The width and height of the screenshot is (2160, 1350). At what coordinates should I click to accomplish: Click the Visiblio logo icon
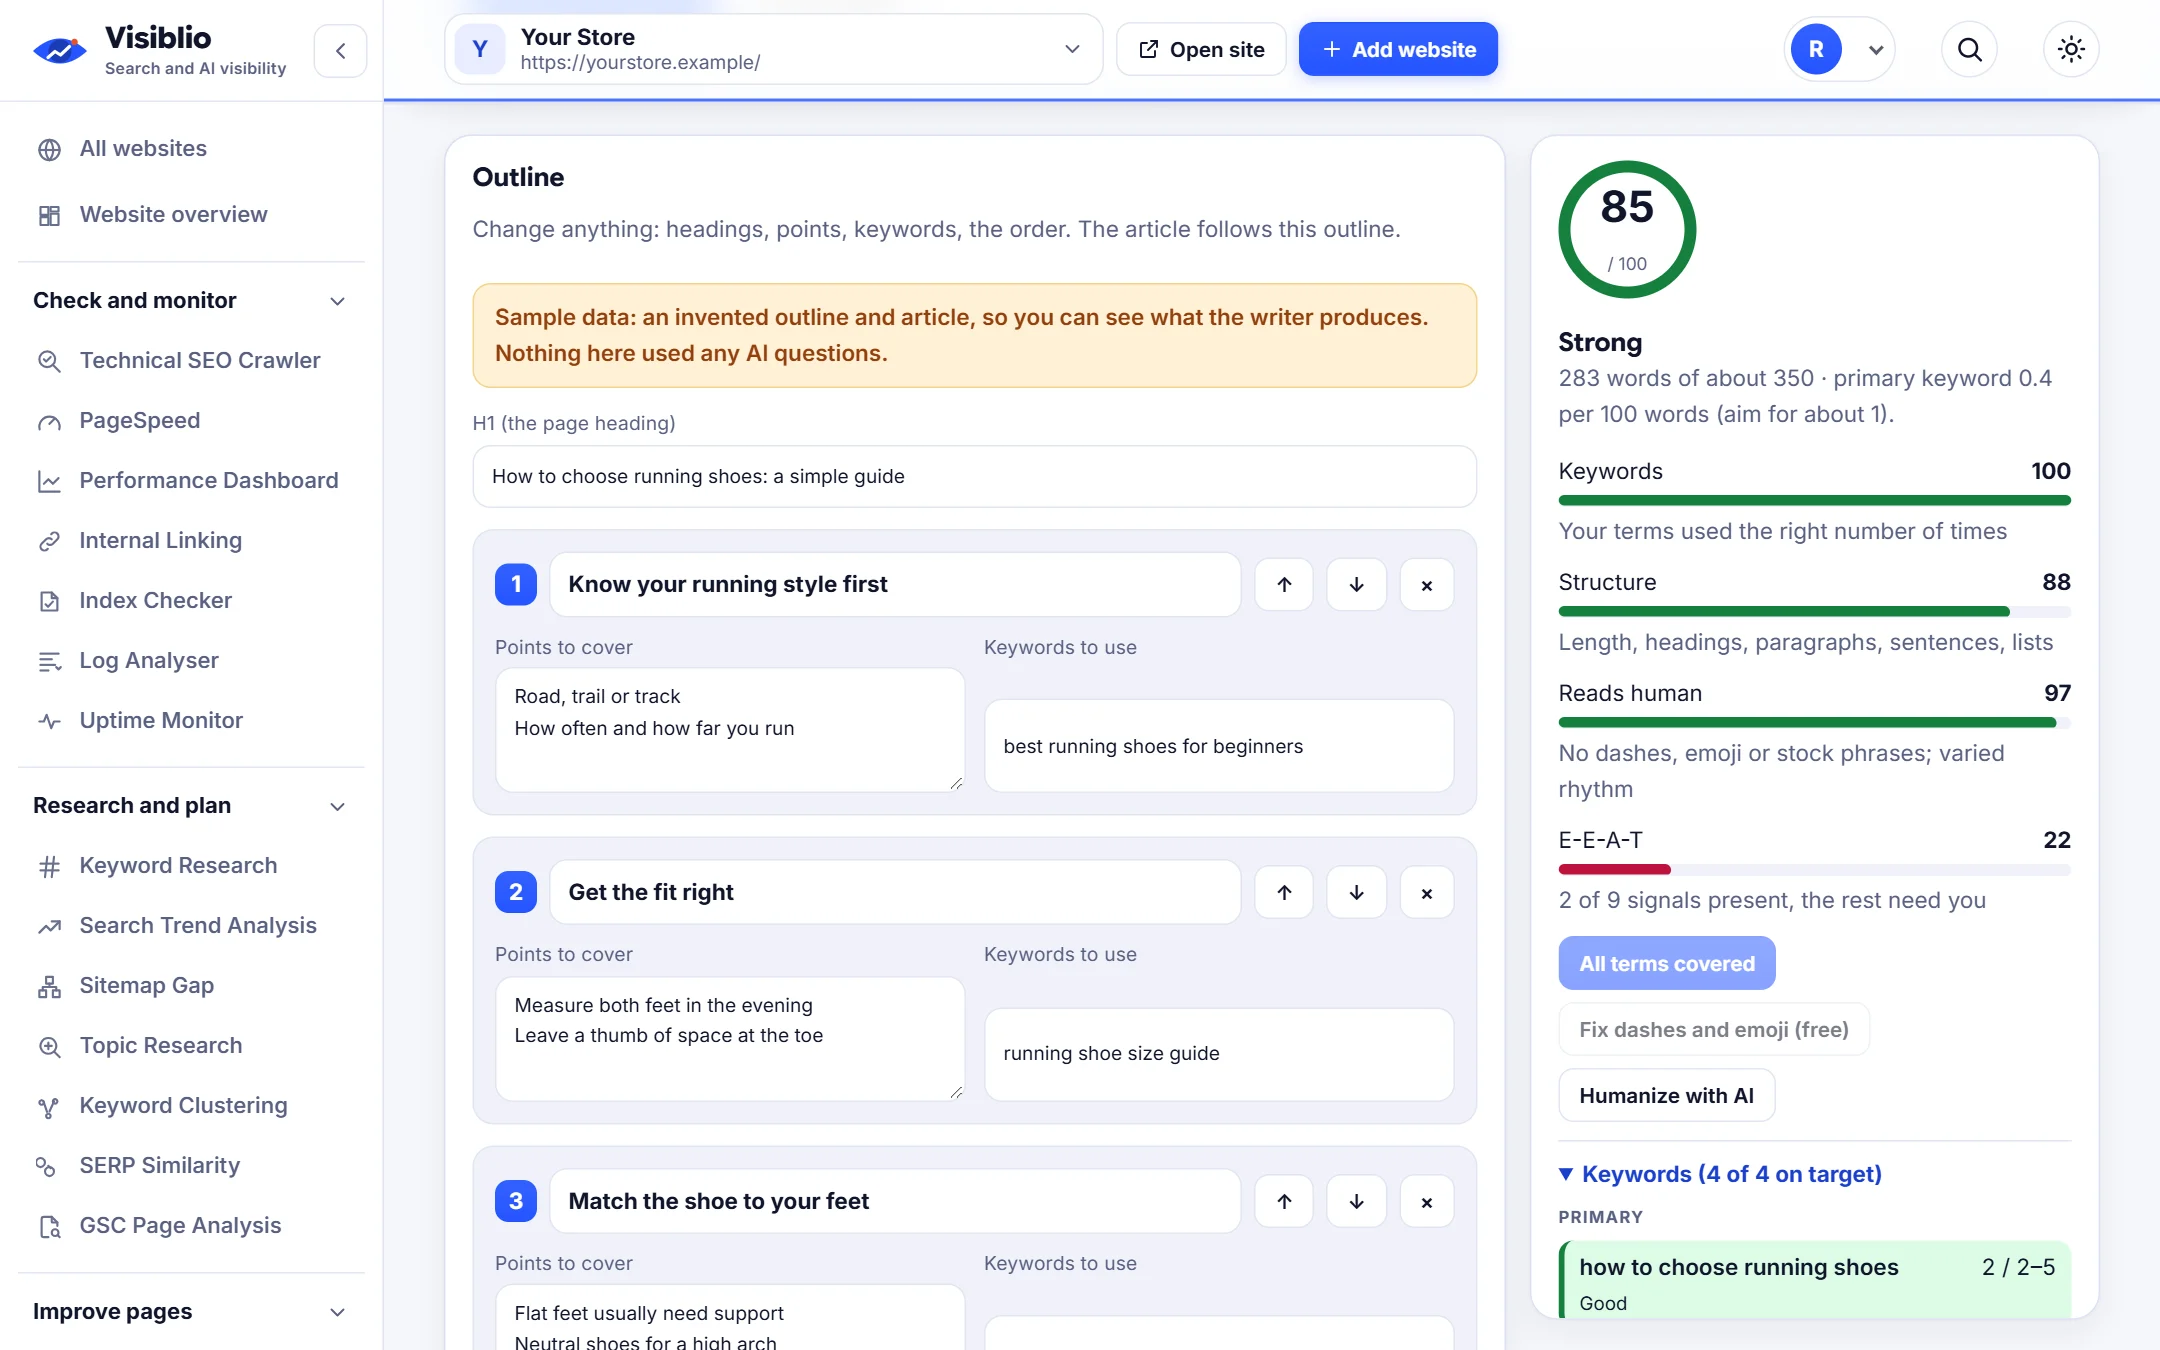click(x=59, y=49)
